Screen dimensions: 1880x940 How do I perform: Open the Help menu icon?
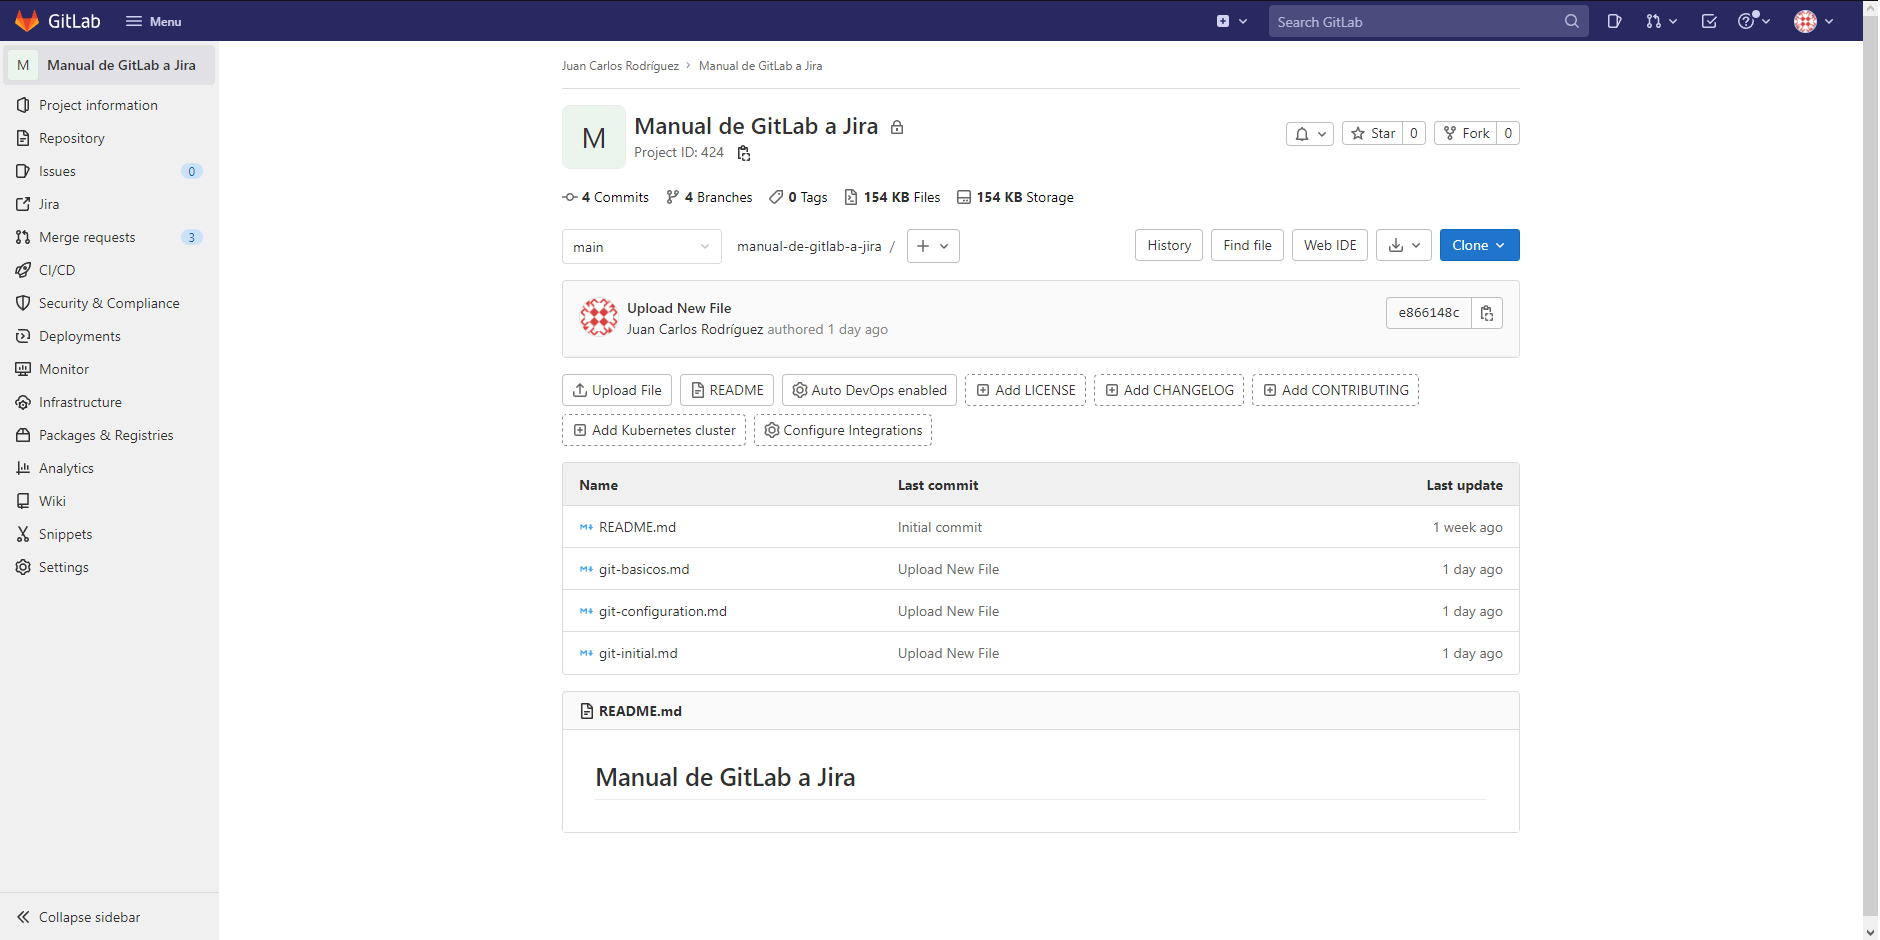[x=1754, y=21]
